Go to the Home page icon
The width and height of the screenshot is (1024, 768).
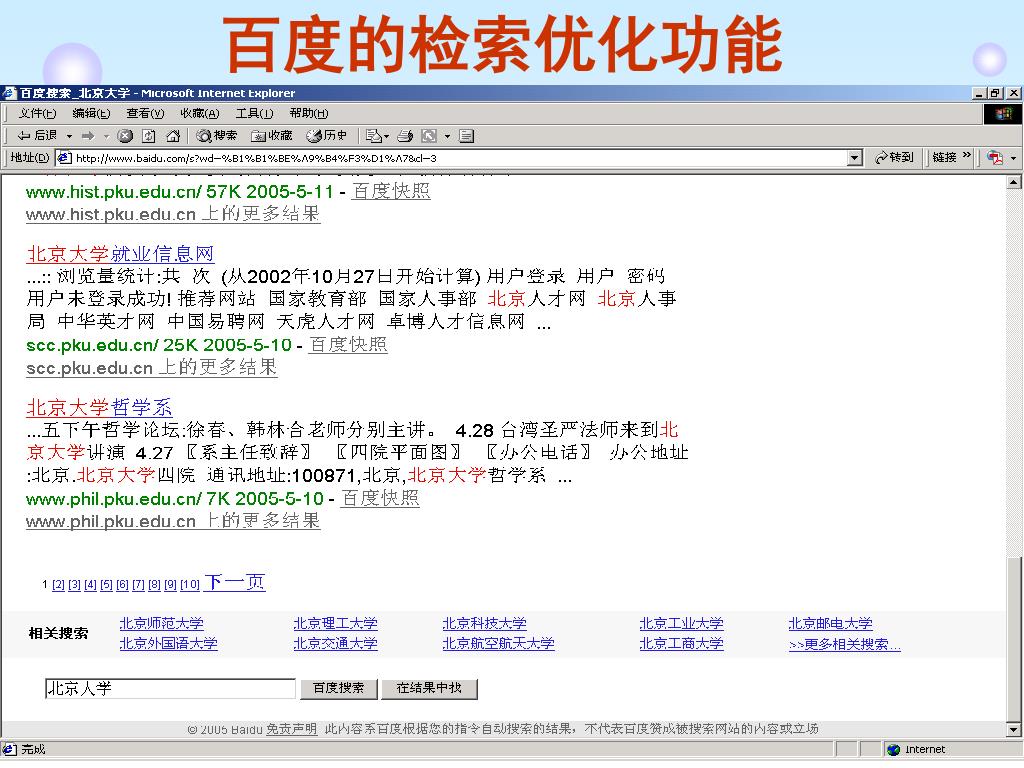pyautogui.click(x=173, y=136)
